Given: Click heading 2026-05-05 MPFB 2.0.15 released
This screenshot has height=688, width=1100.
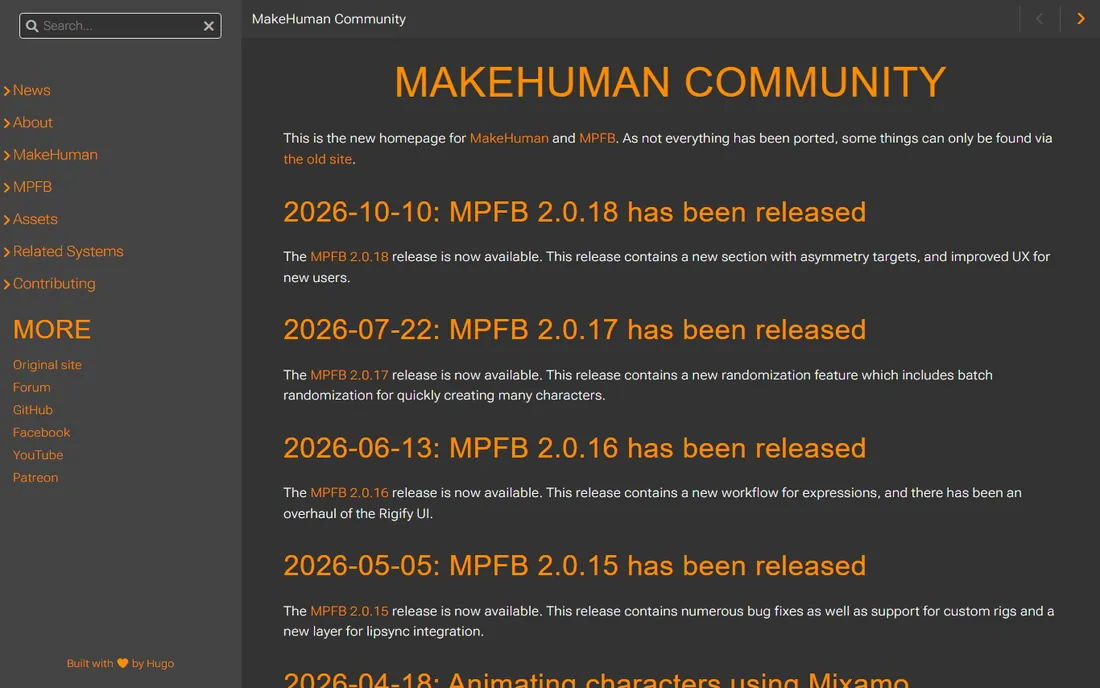Looking at the screenshot, I should (x=575, y=566).
